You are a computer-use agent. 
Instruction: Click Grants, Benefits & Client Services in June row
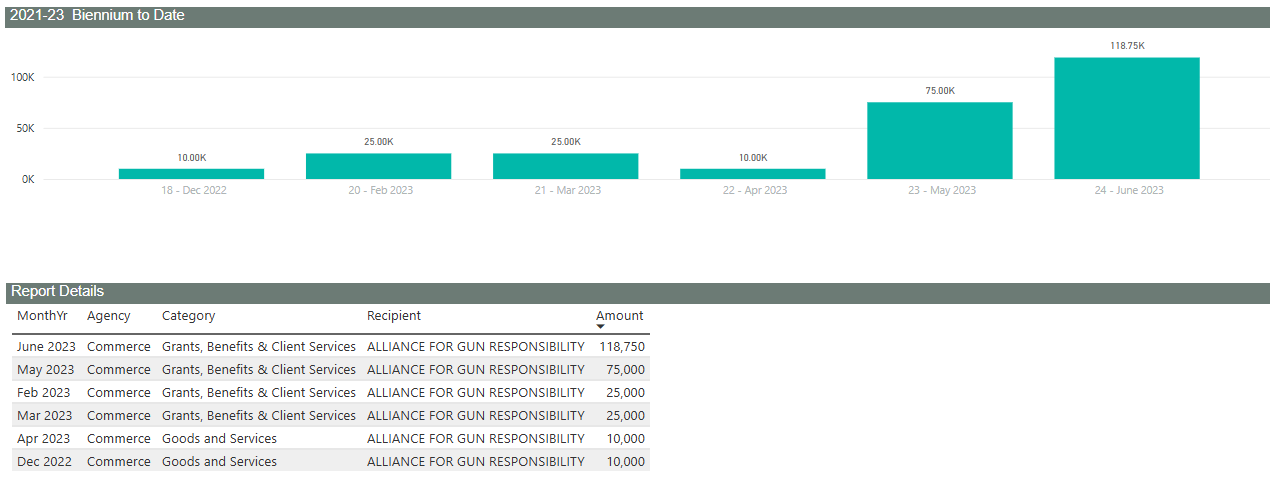tap(259, 347)
